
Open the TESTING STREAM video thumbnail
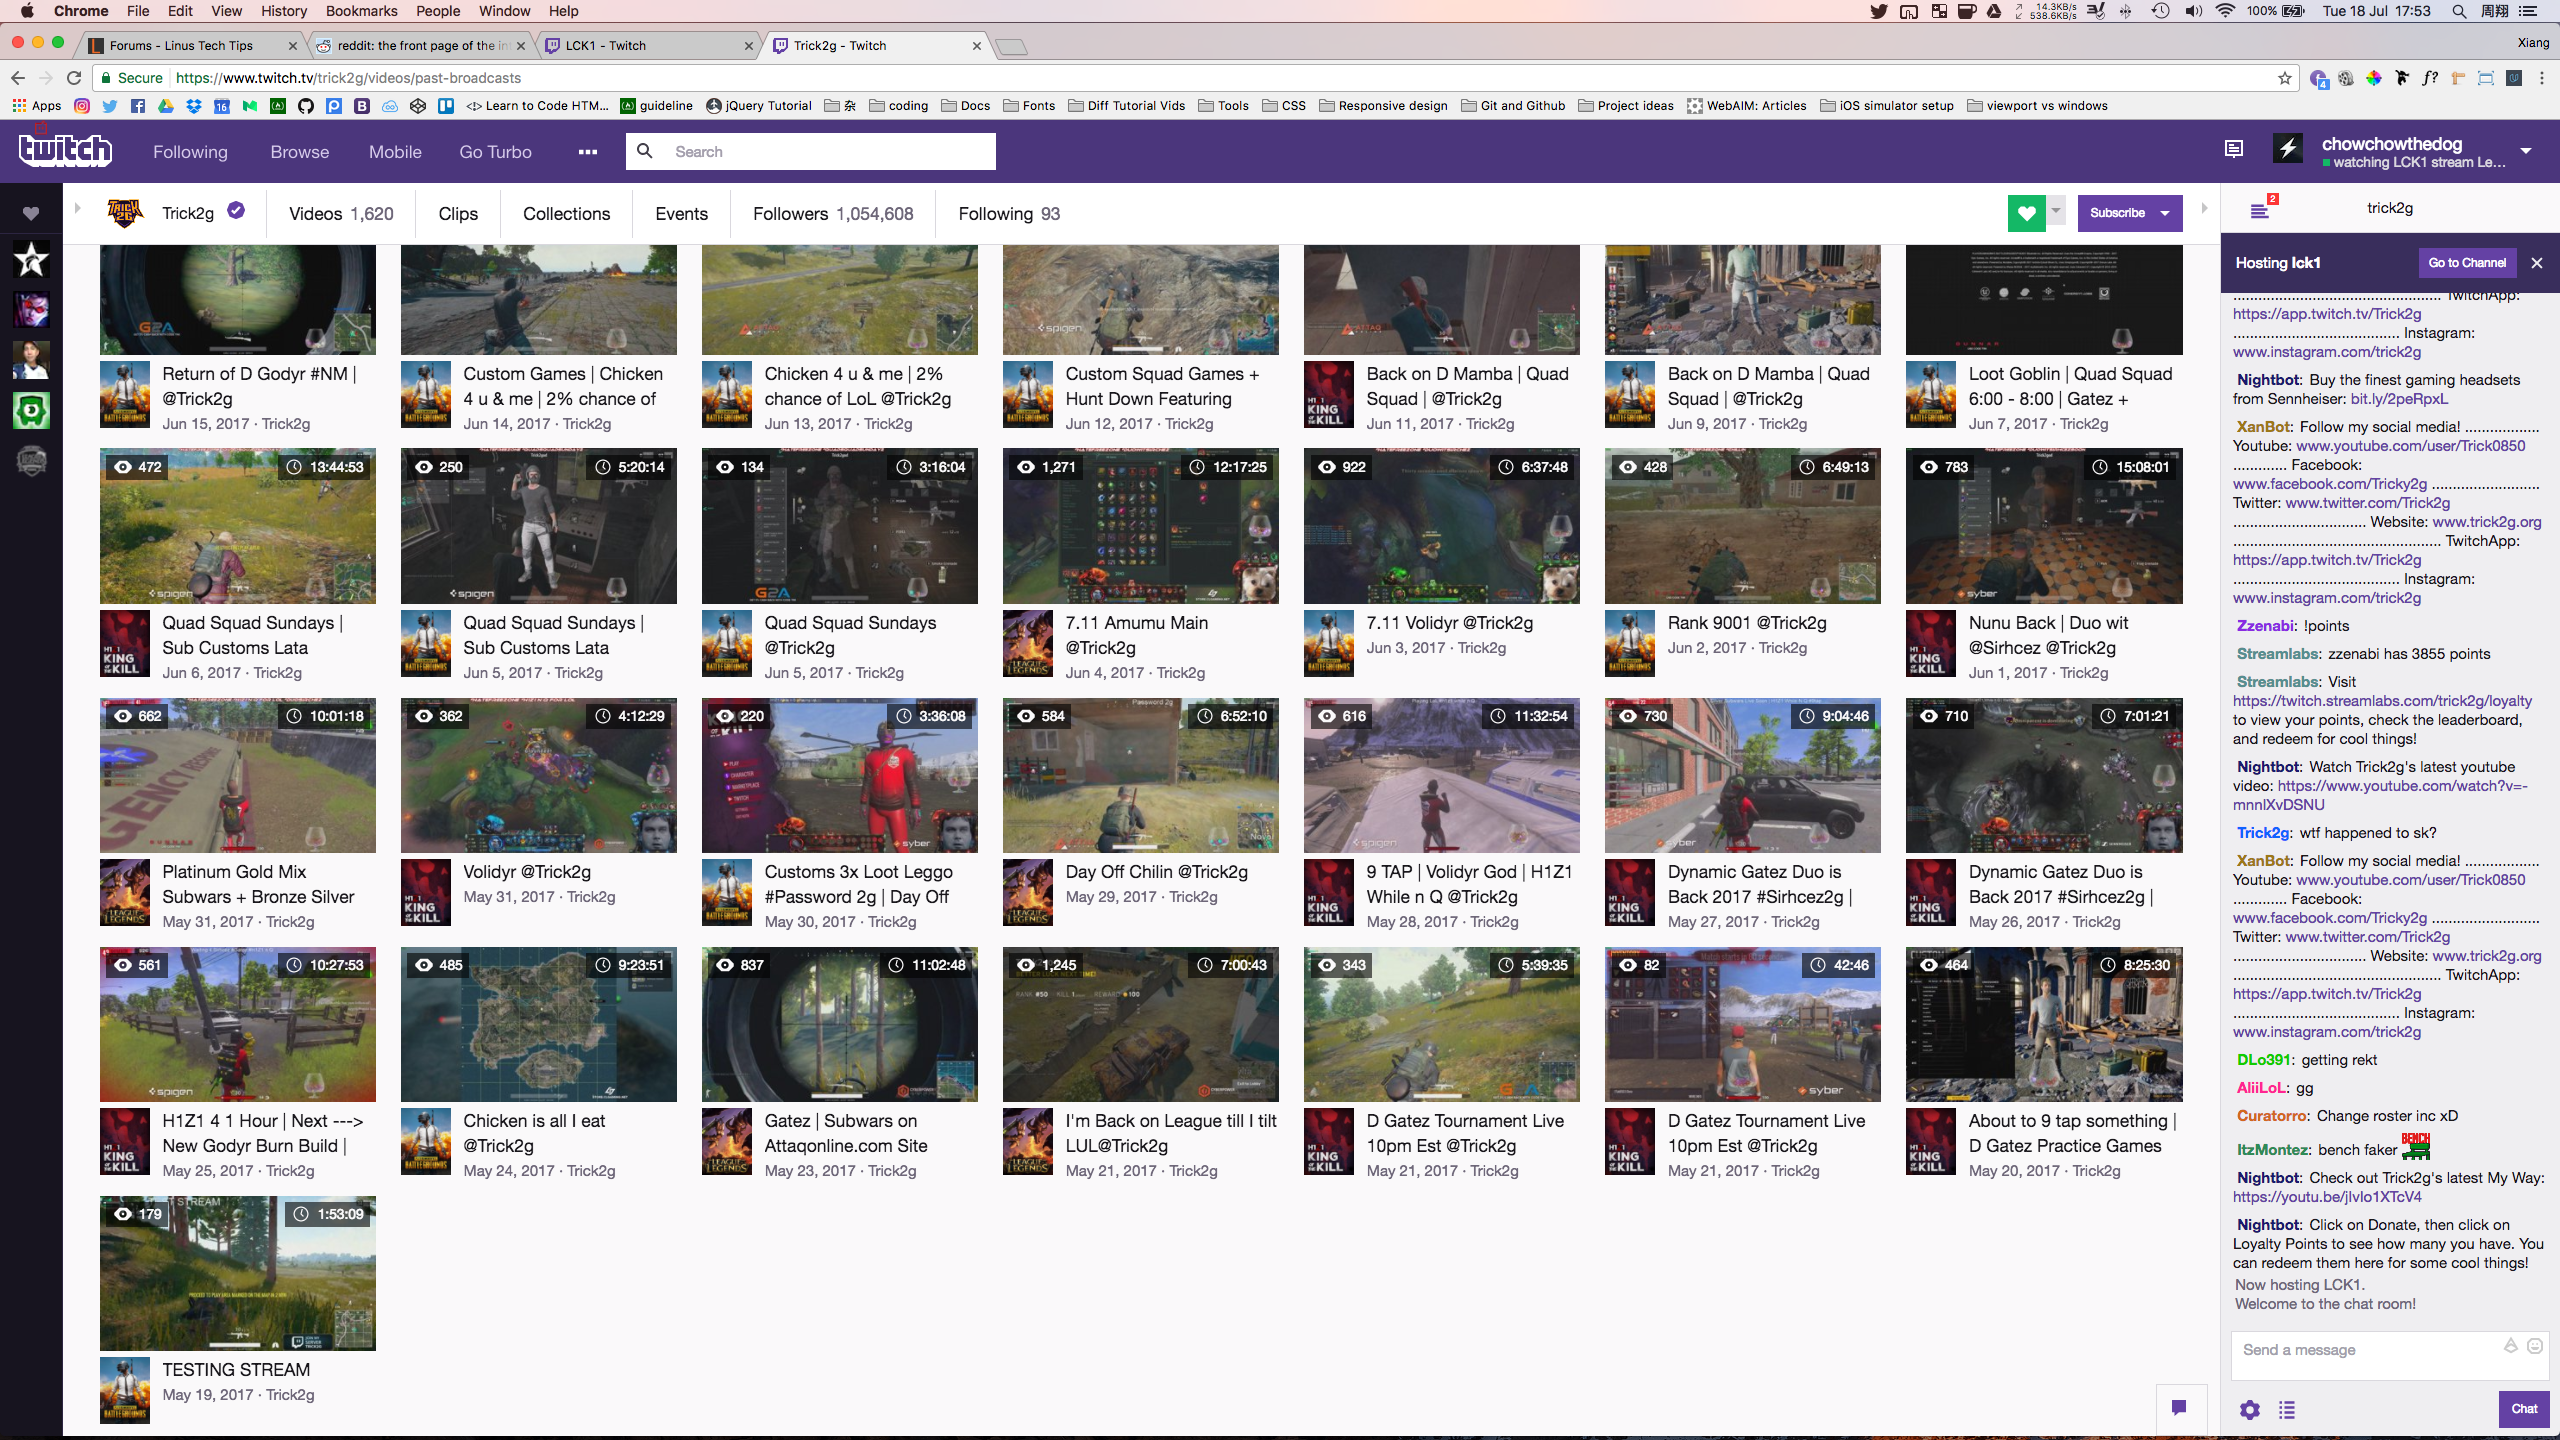238,1273
